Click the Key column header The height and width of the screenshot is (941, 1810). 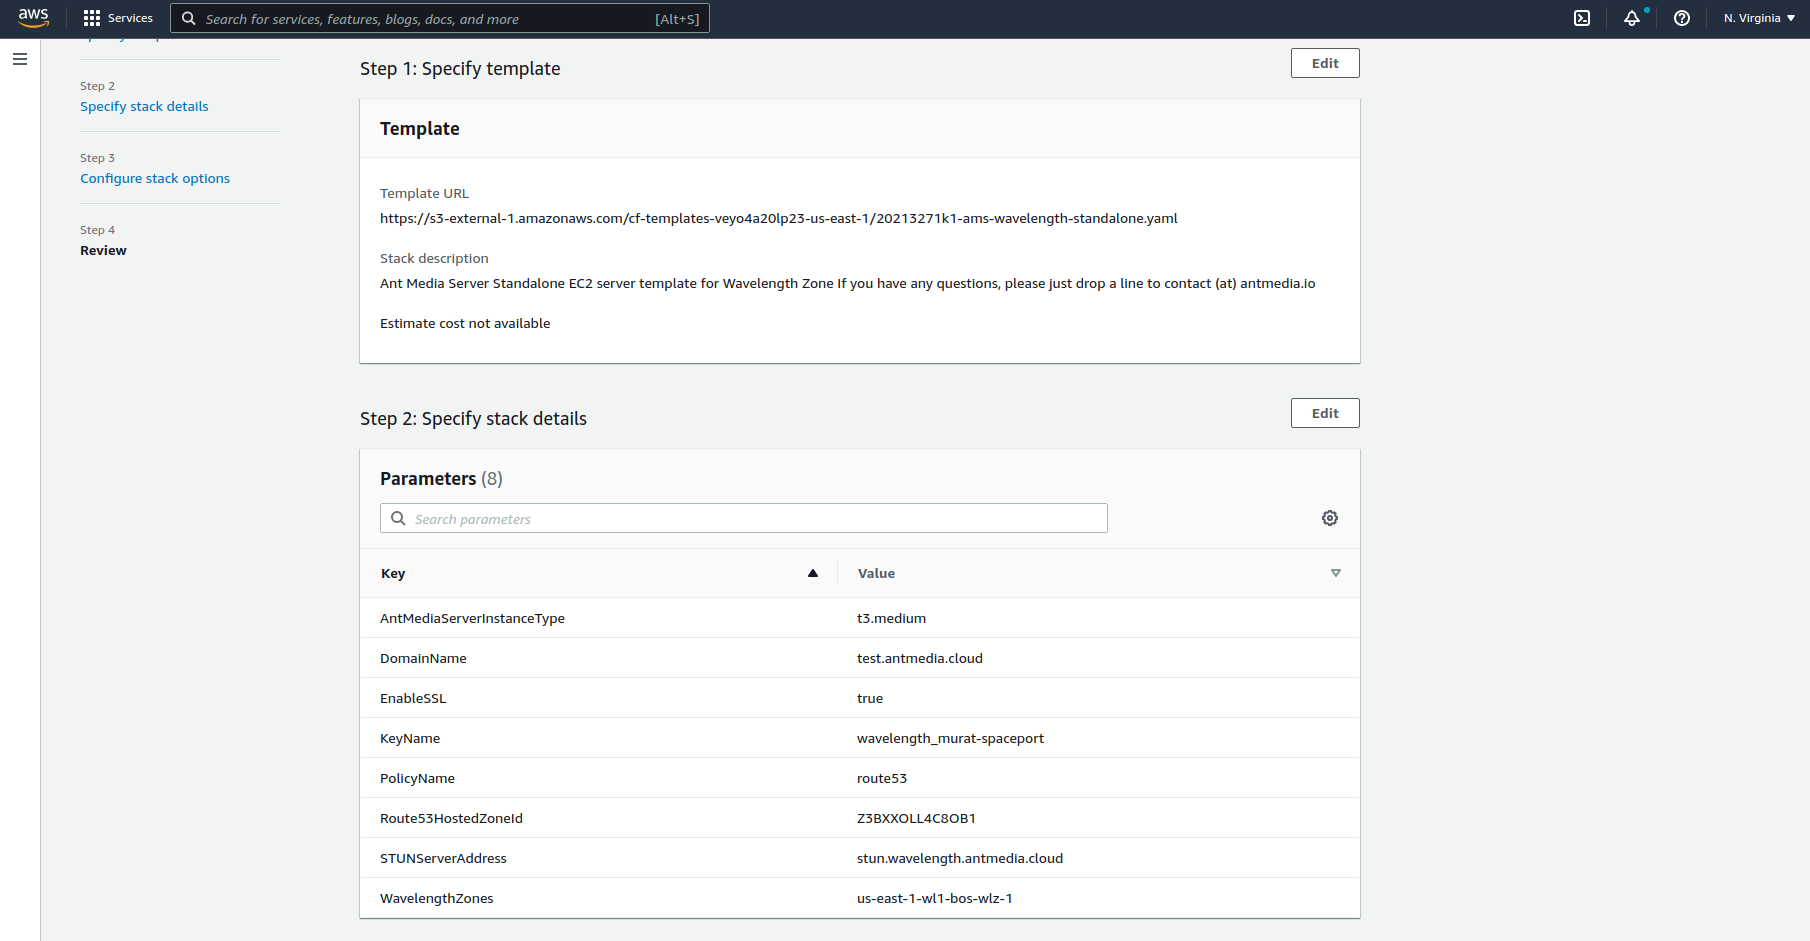coord(393,573)
